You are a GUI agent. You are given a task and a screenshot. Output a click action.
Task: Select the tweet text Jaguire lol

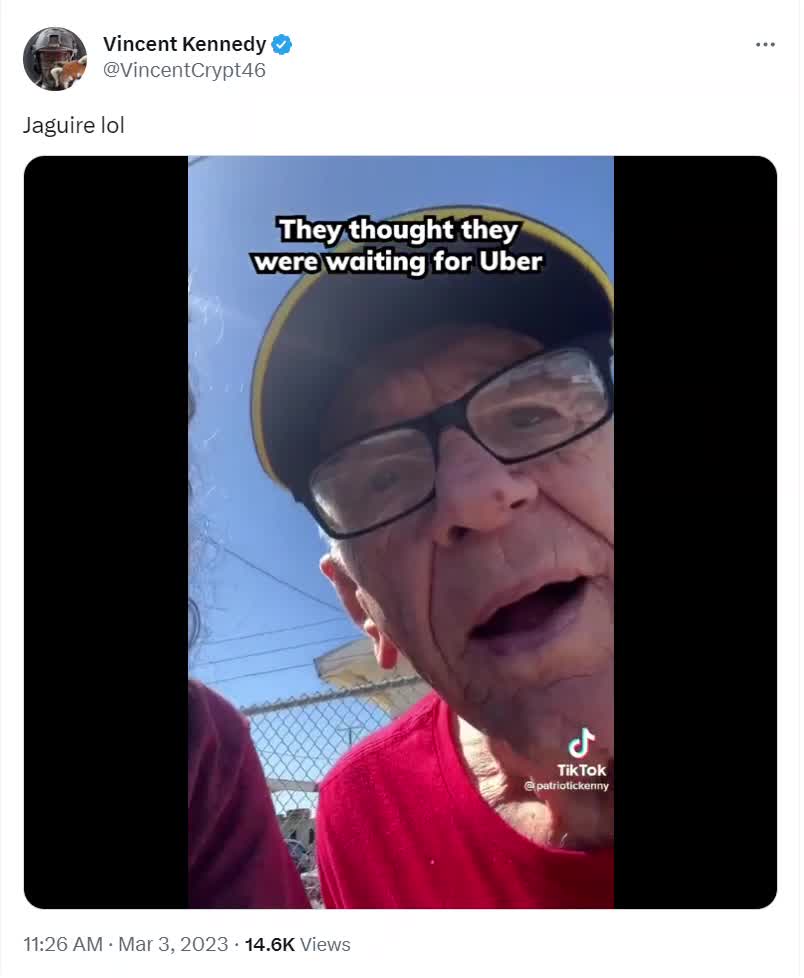[x=74, y=125]
